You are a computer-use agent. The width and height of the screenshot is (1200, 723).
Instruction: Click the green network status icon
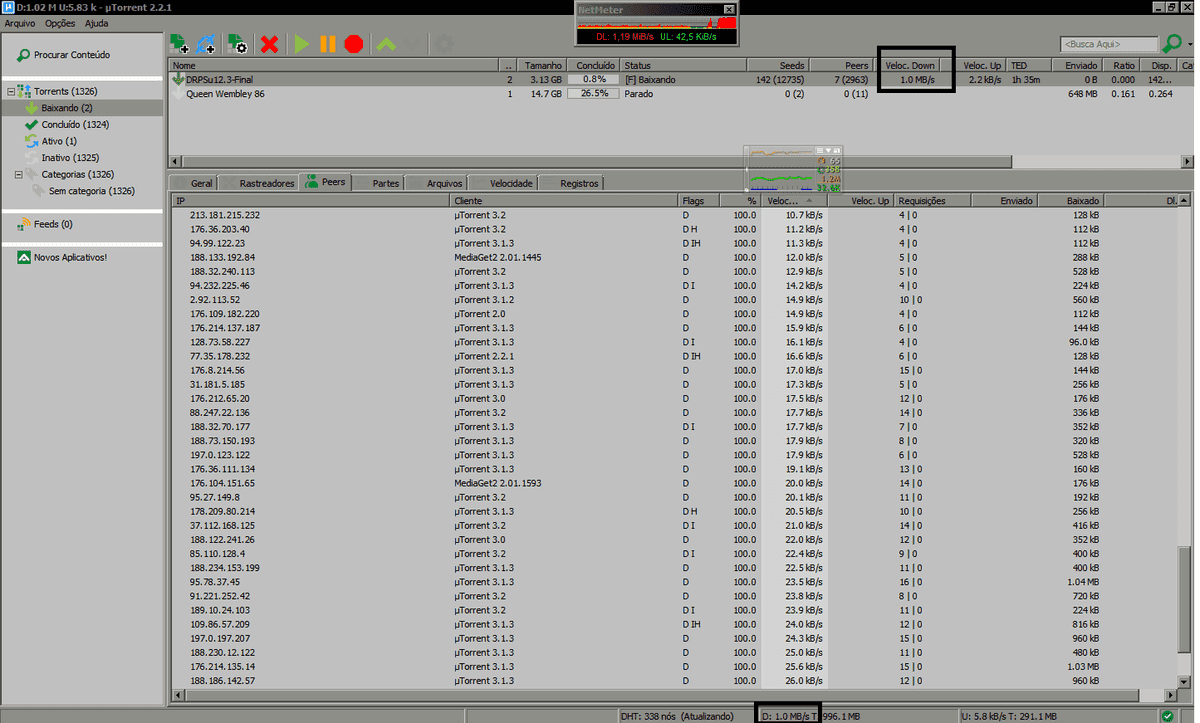(1167, 715)
